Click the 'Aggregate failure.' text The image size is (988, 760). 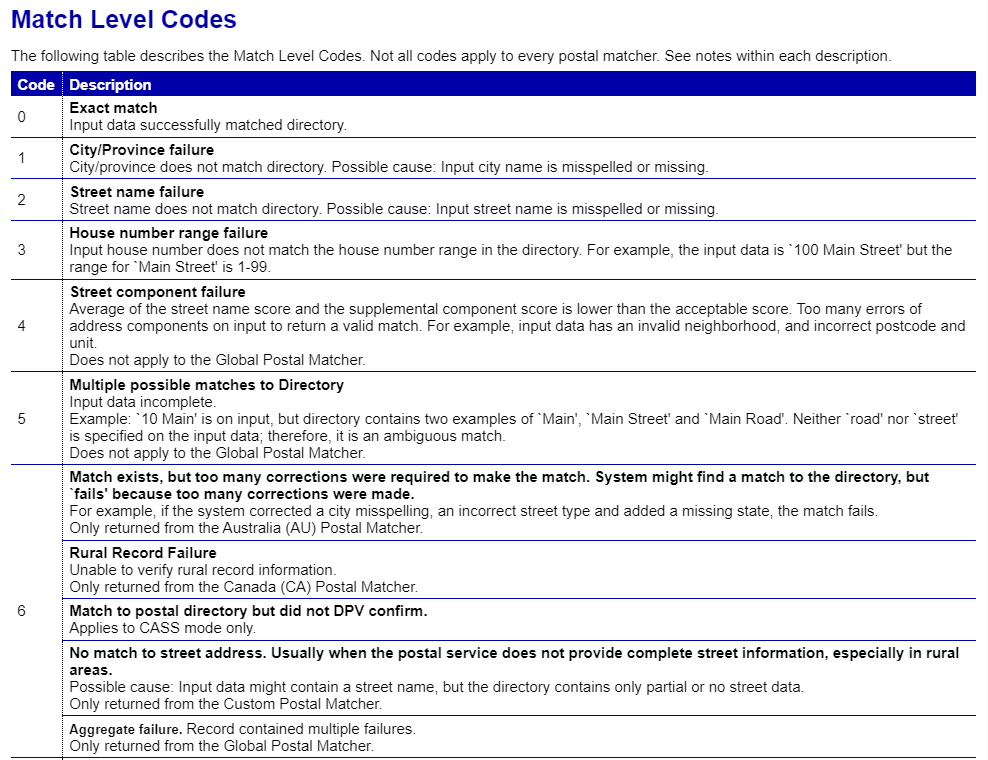point(126,729)
